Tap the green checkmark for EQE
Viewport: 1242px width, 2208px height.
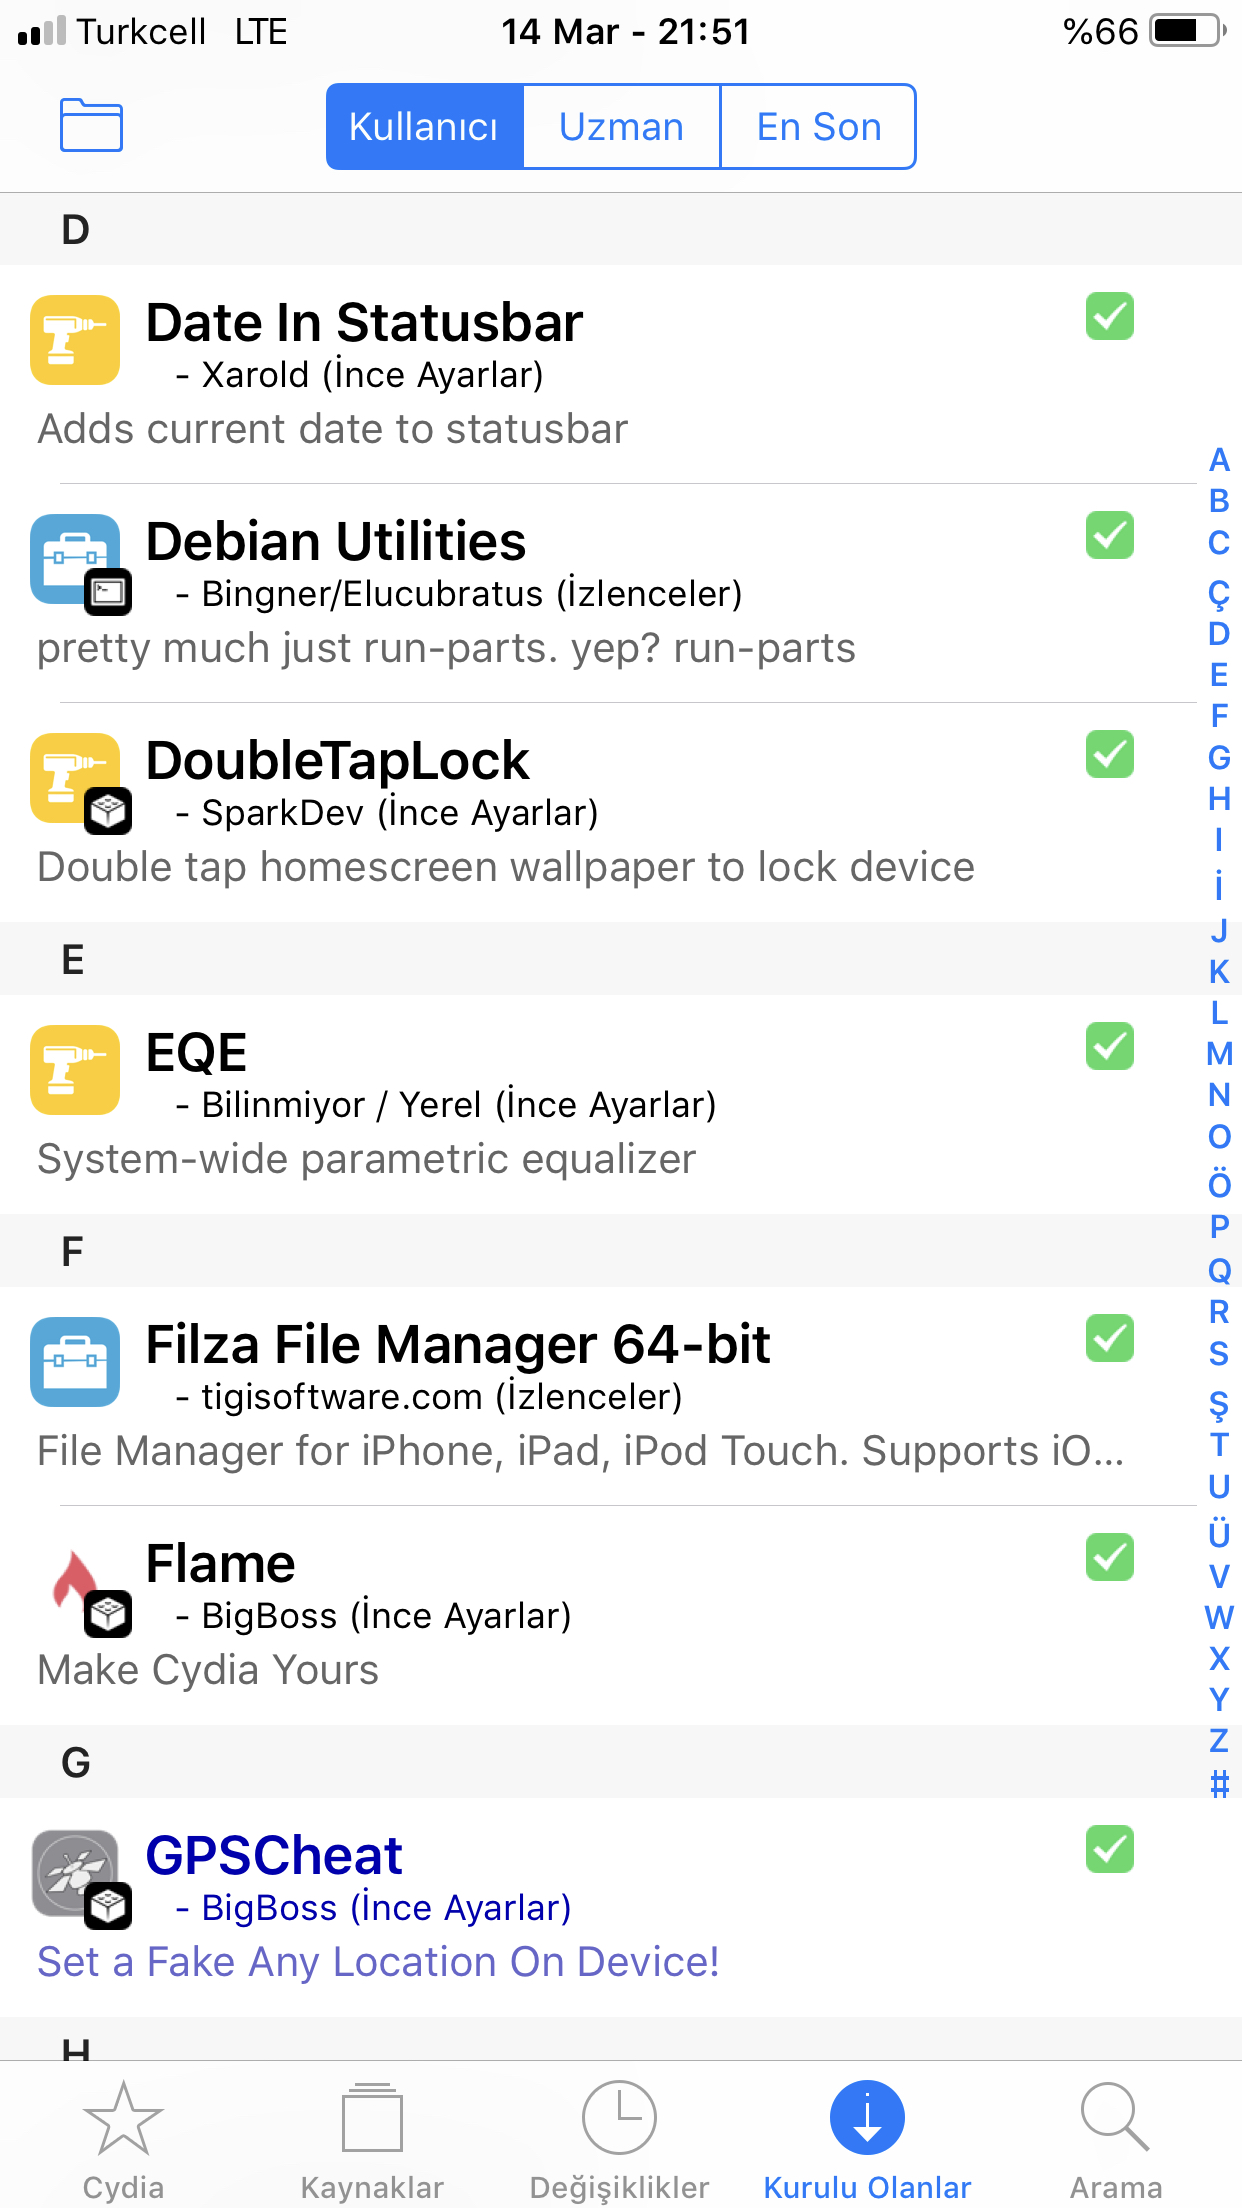1110,1046
